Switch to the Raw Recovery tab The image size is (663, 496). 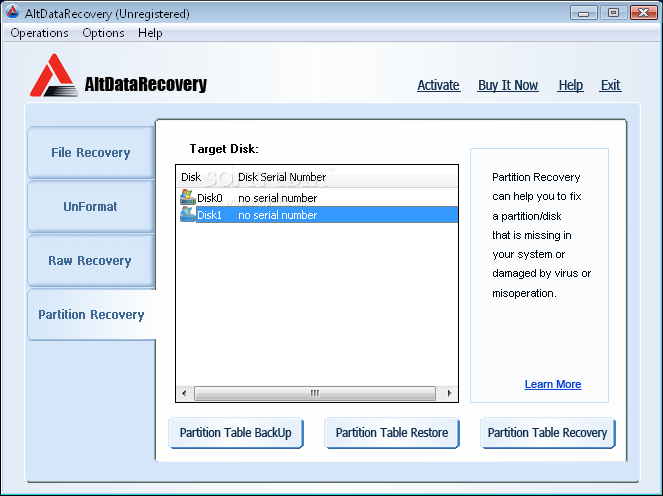click(90, 260)
